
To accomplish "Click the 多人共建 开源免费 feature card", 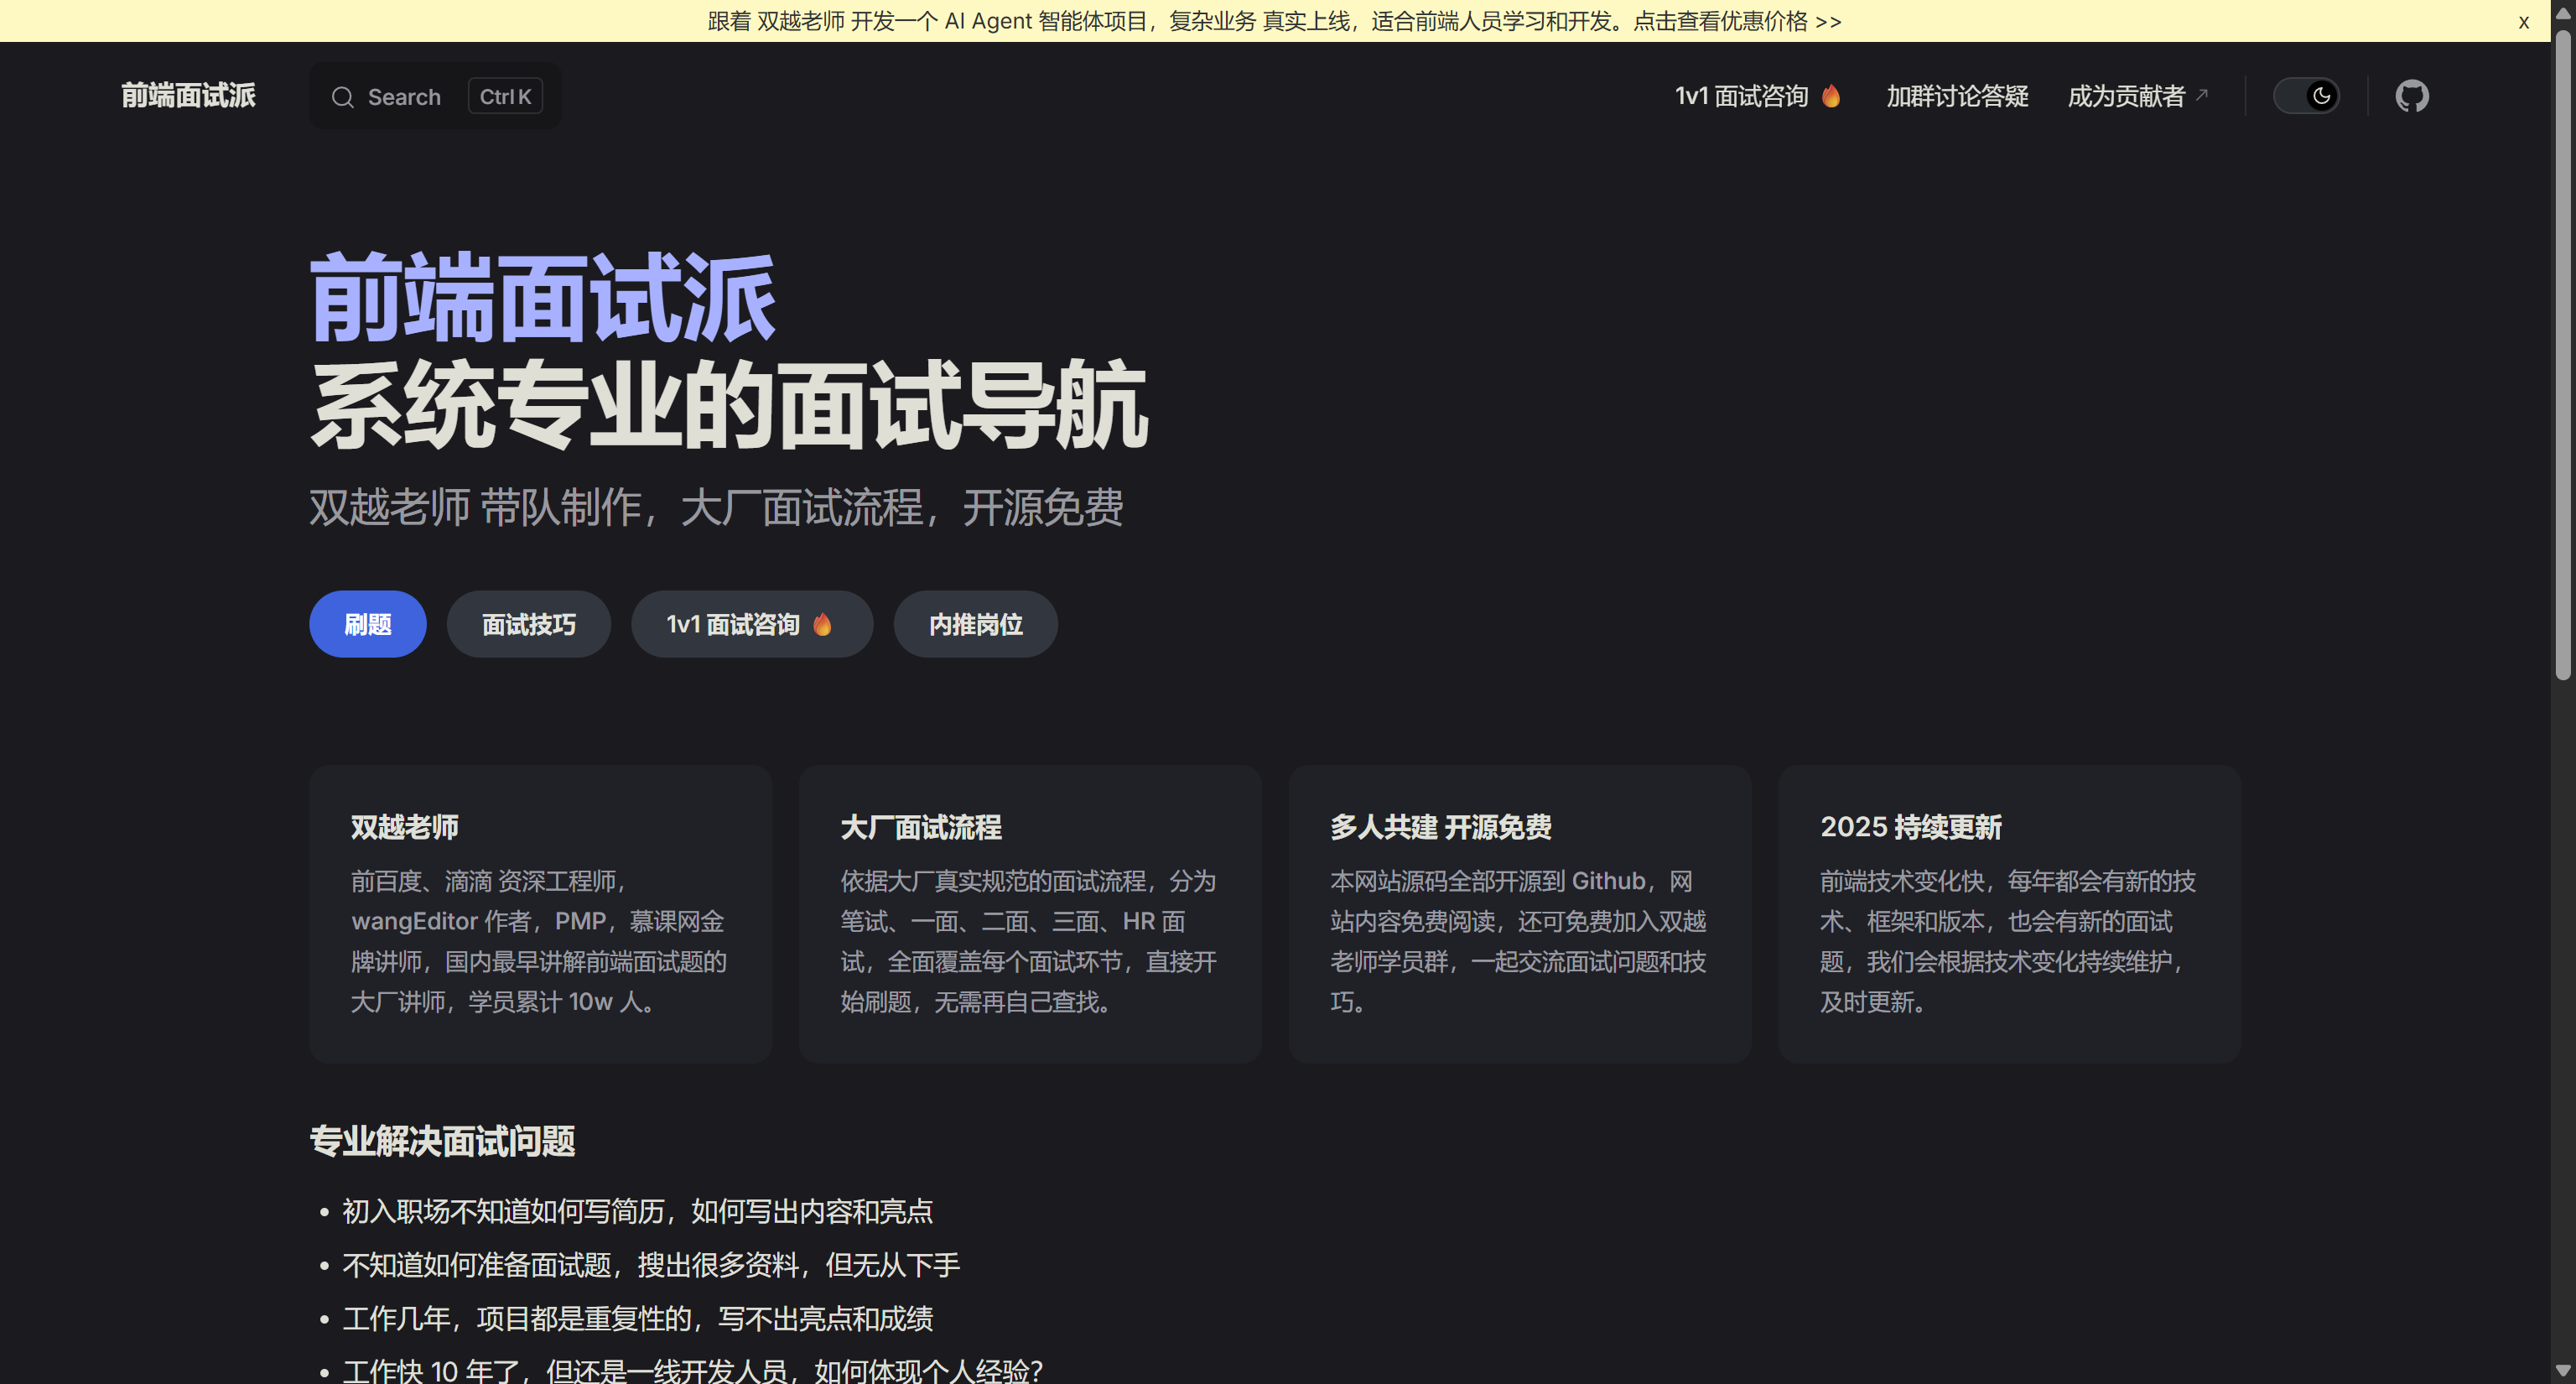I will coord(1519,913).
